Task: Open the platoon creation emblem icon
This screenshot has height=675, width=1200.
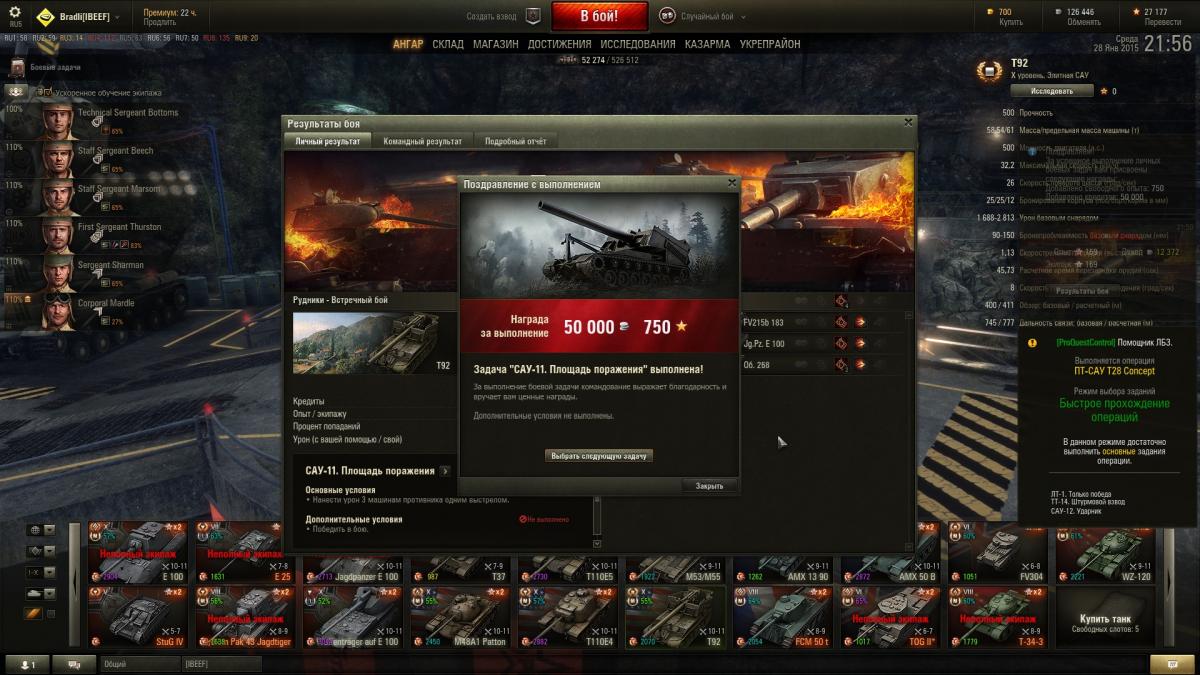Action: pyautogui.click(x=533, y=16)
